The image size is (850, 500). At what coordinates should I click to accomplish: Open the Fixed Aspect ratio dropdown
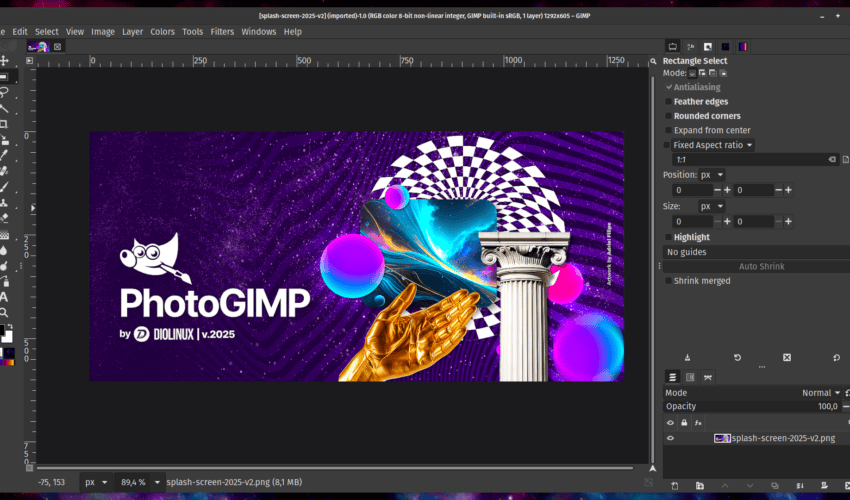coord(712,145)
